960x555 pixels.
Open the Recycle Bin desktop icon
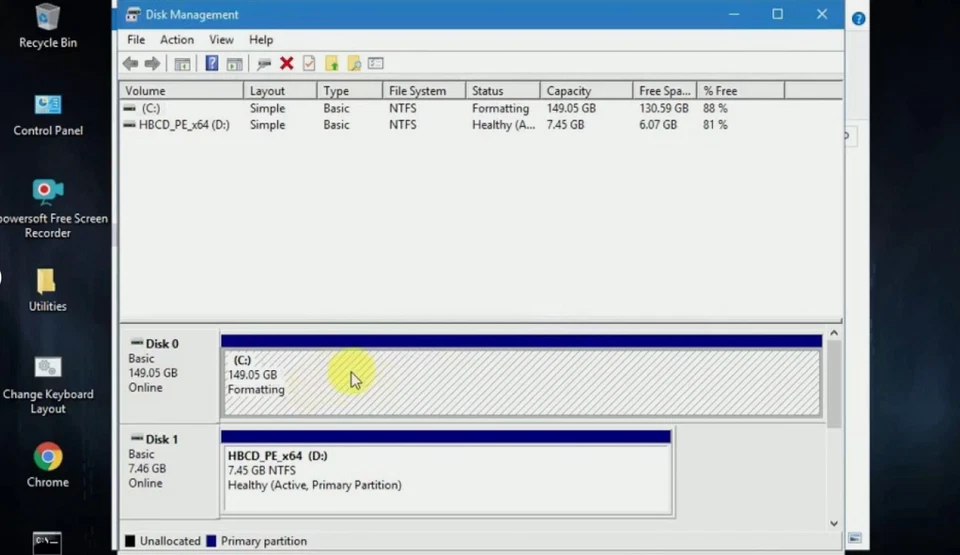[x=48, y=26]
